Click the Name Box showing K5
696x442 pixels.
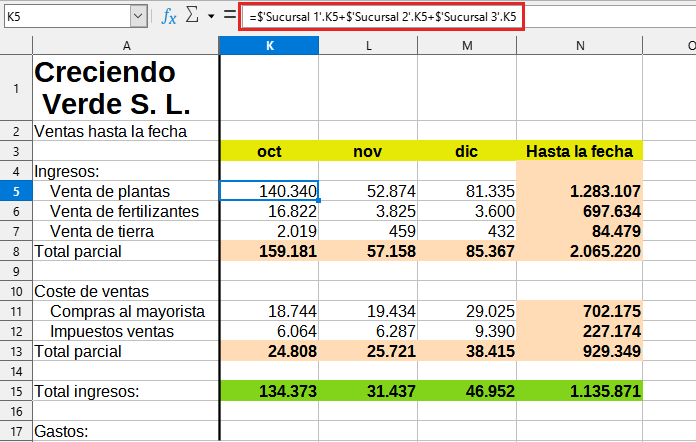click(67, 16)
